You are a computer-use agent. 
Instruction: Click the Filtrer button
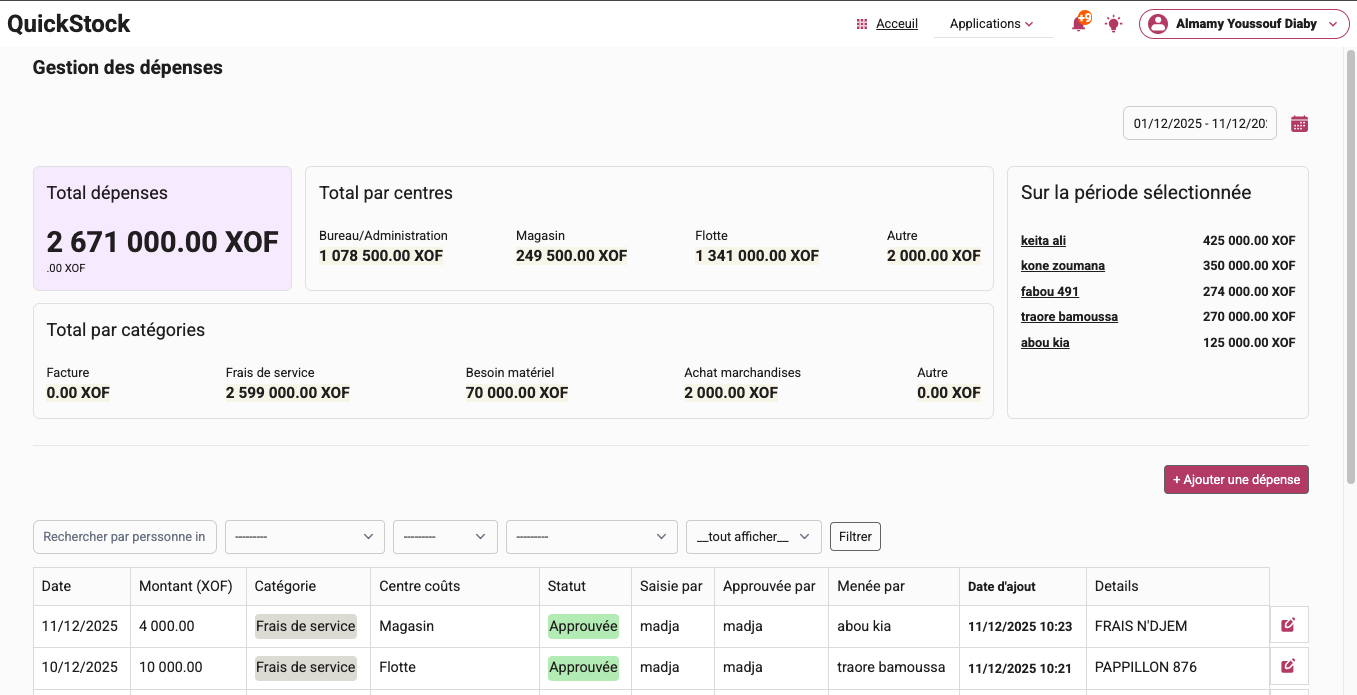(855, 537)
